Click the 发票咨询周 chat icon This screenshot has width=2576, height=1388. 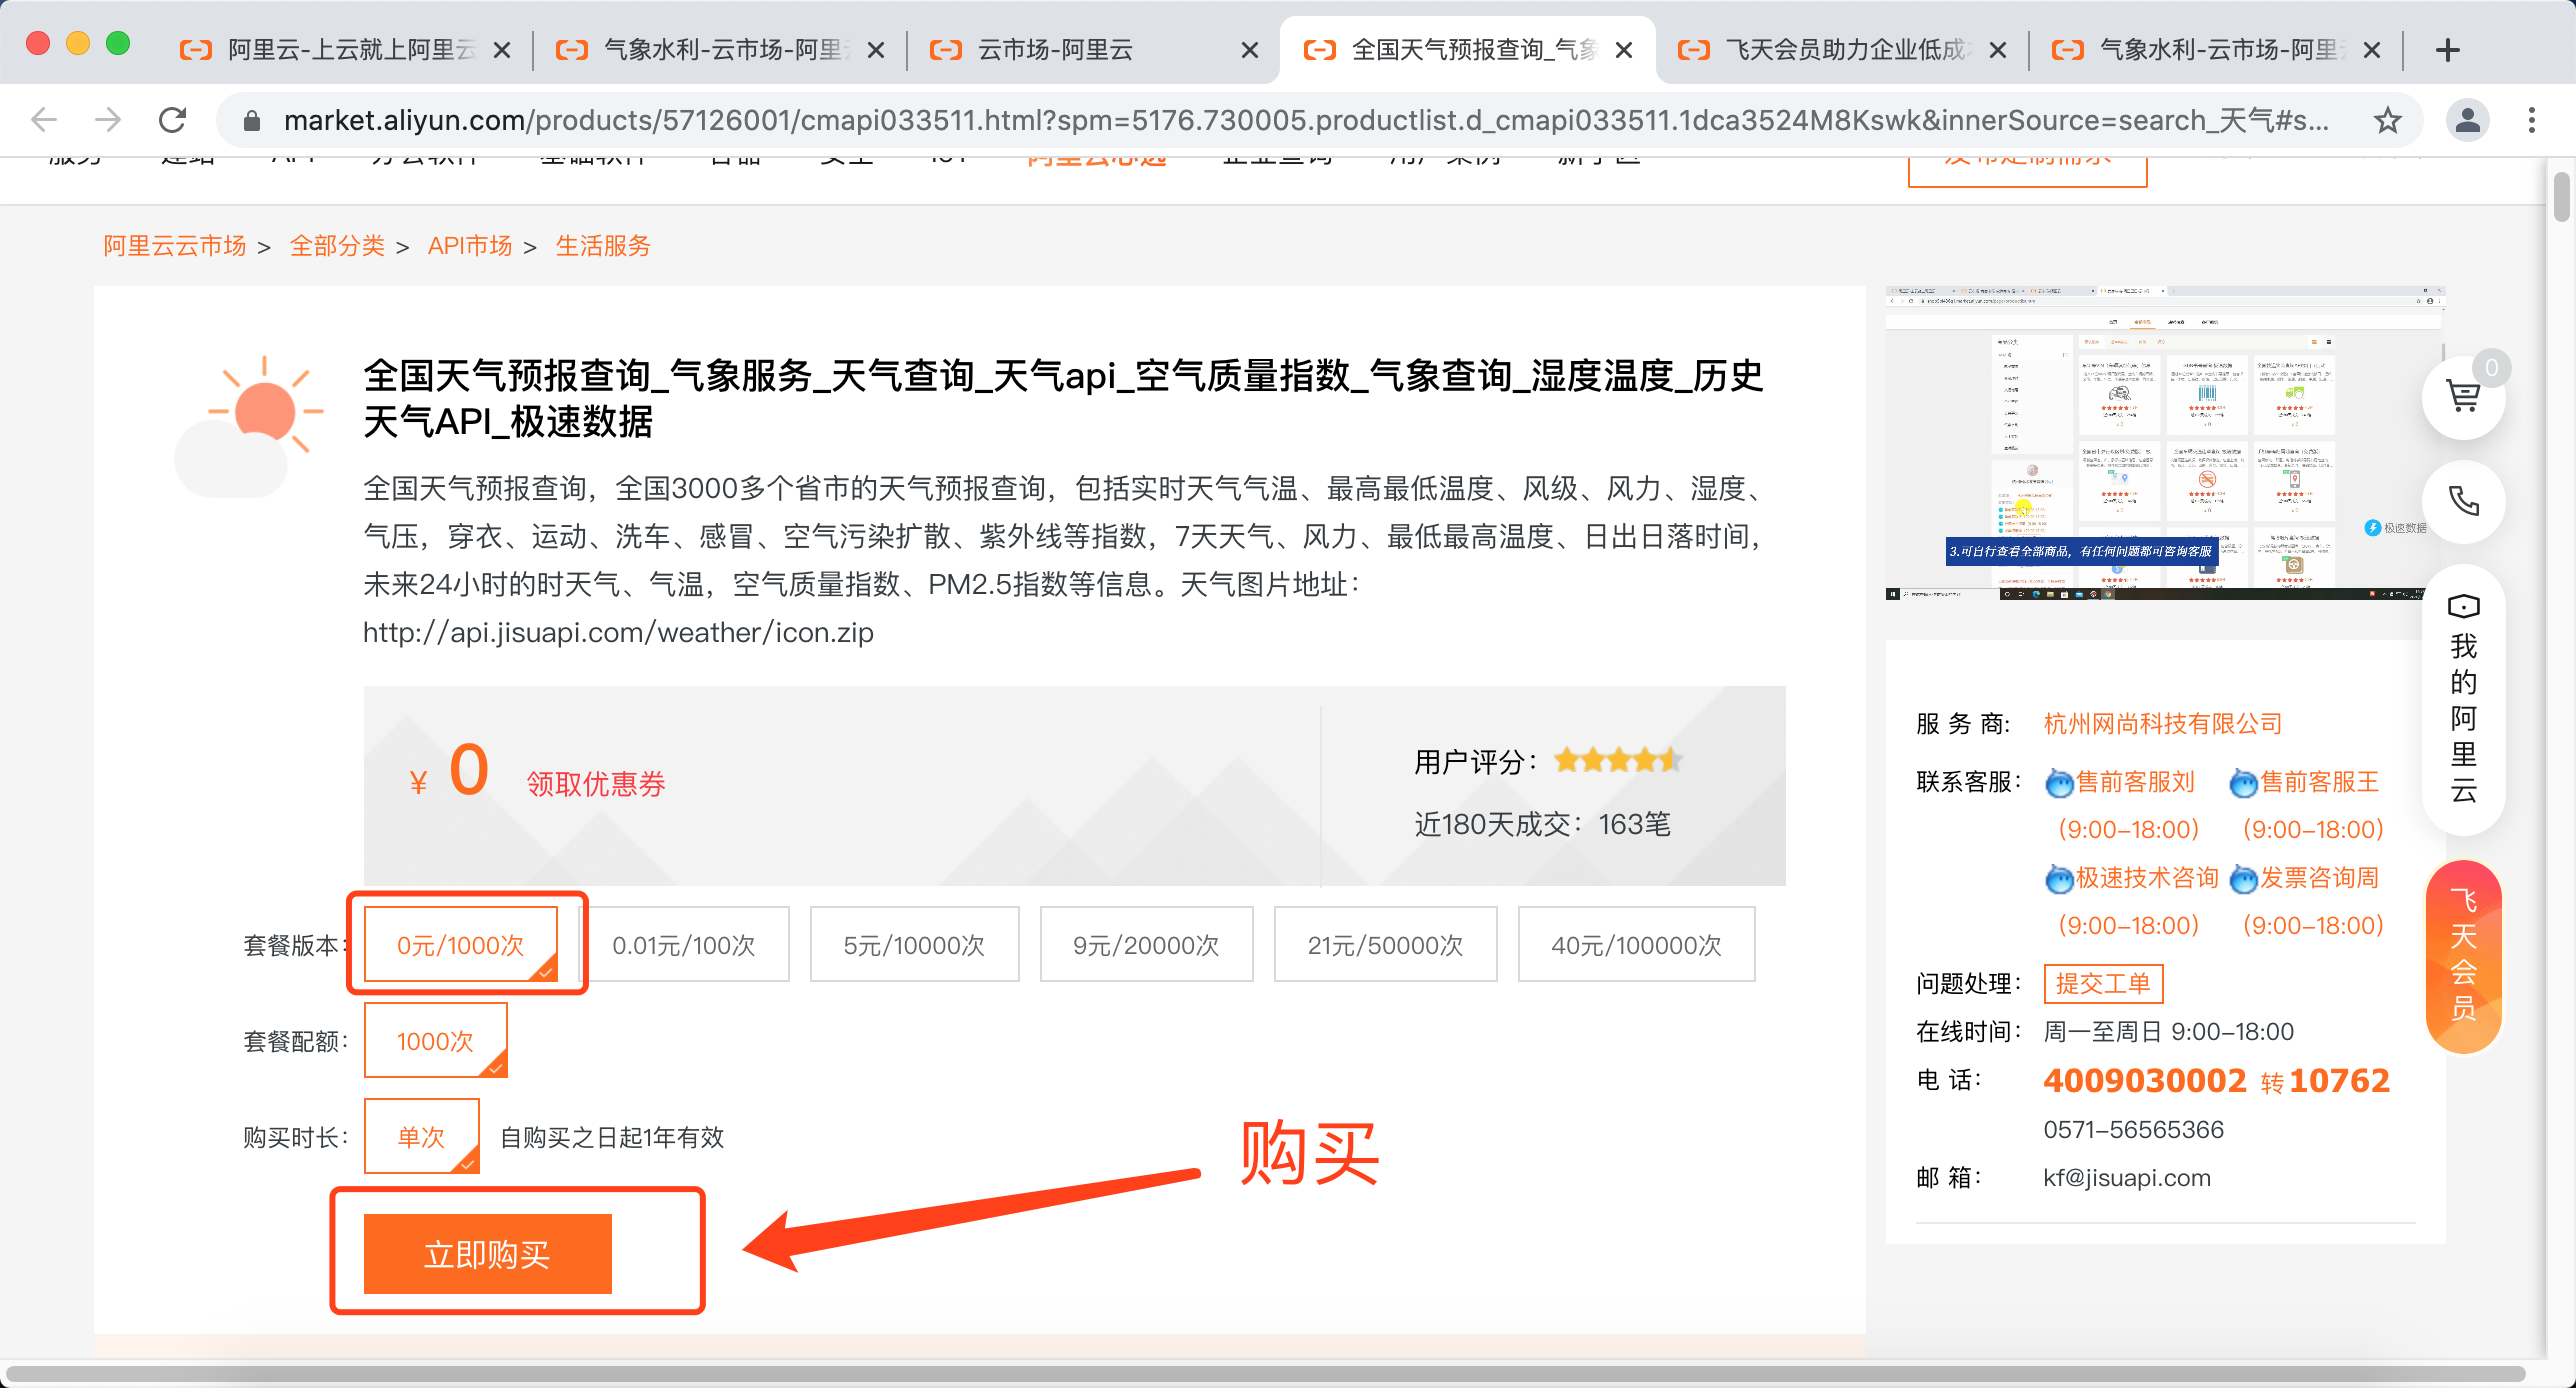pyautogui.click(x=2244, y=879)
